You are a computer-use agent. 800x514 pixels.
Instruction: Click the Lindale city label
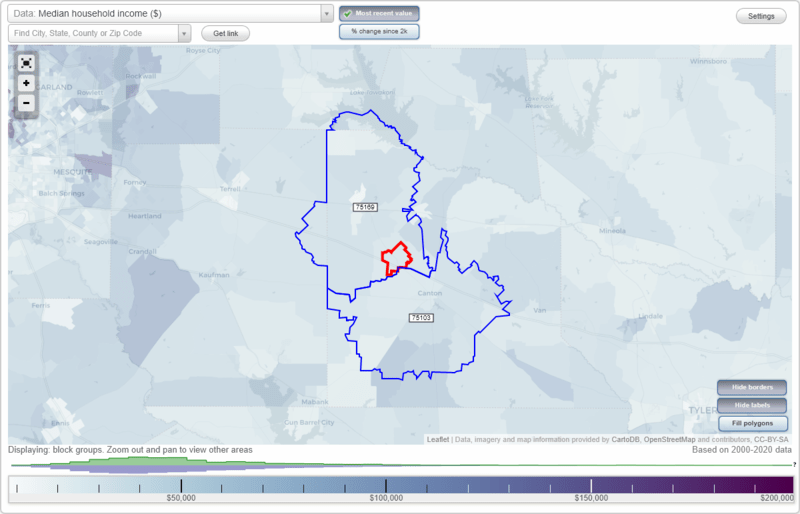click(x=651, y=316)
